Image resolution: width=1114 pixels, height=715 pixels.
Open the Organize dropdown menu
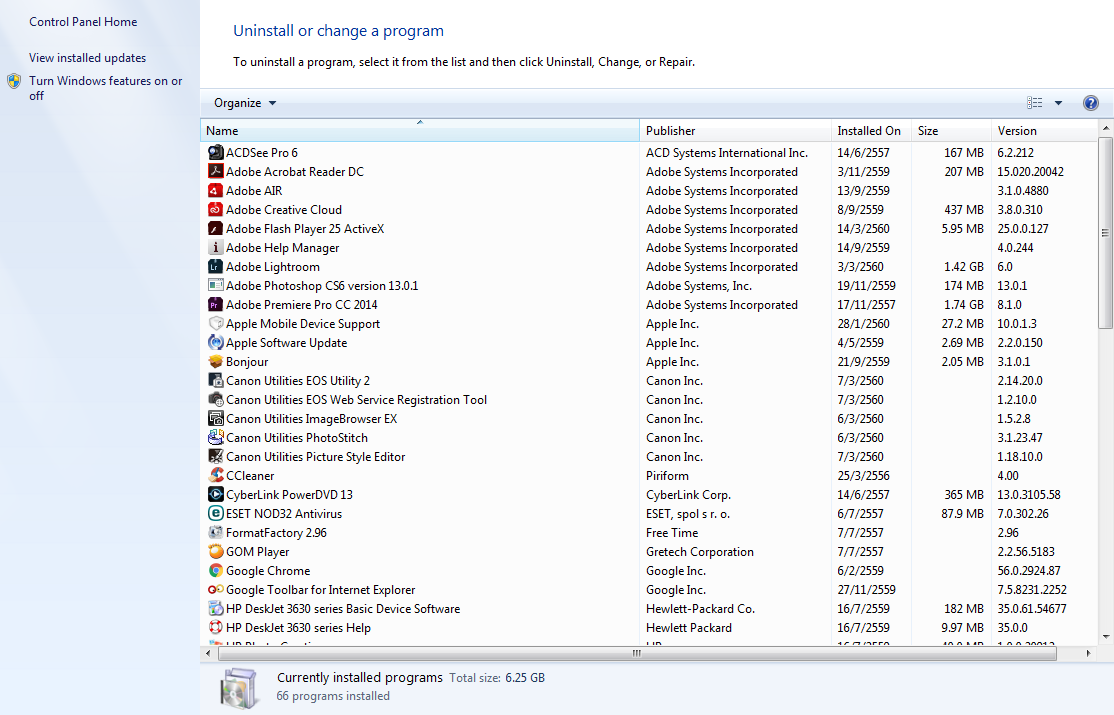[x=244, y=103]
